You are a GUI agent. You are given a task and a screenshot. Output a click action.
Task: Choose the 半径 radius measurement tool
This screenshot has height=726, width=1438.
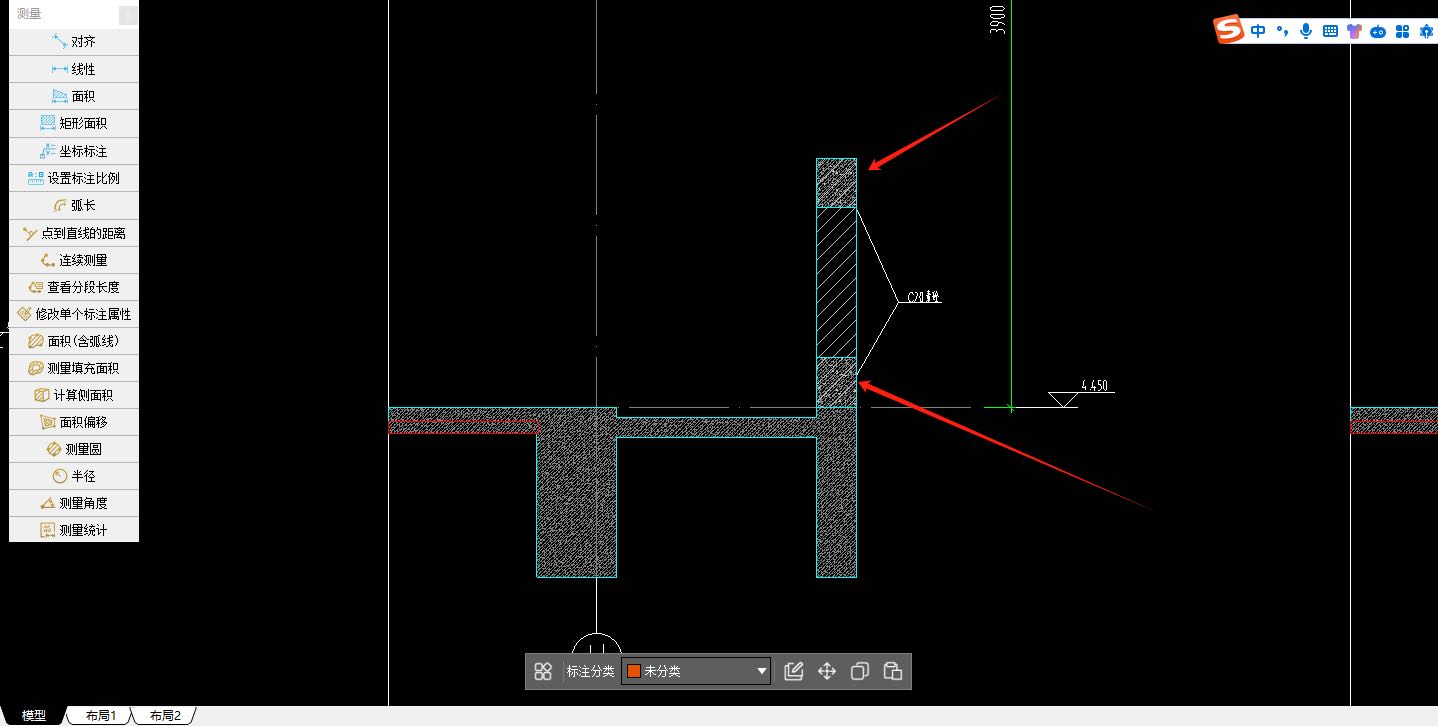pos(74,476)
